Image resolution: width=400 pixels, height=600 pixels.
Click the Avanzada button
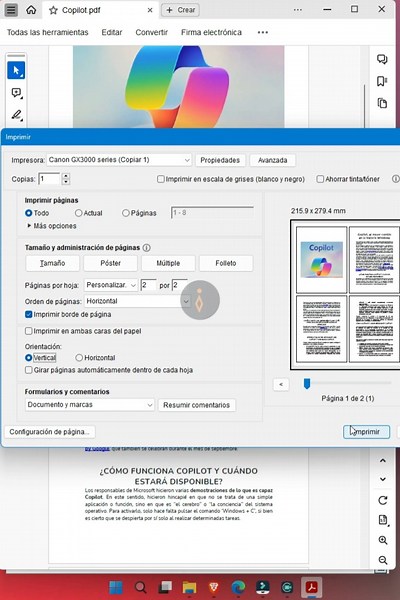pos(273,160)
